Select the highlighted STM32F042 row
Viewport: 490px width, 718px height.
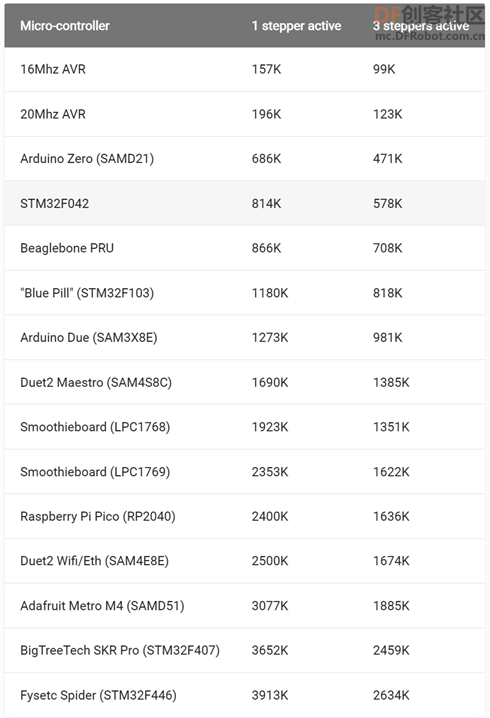pos(245,203)
